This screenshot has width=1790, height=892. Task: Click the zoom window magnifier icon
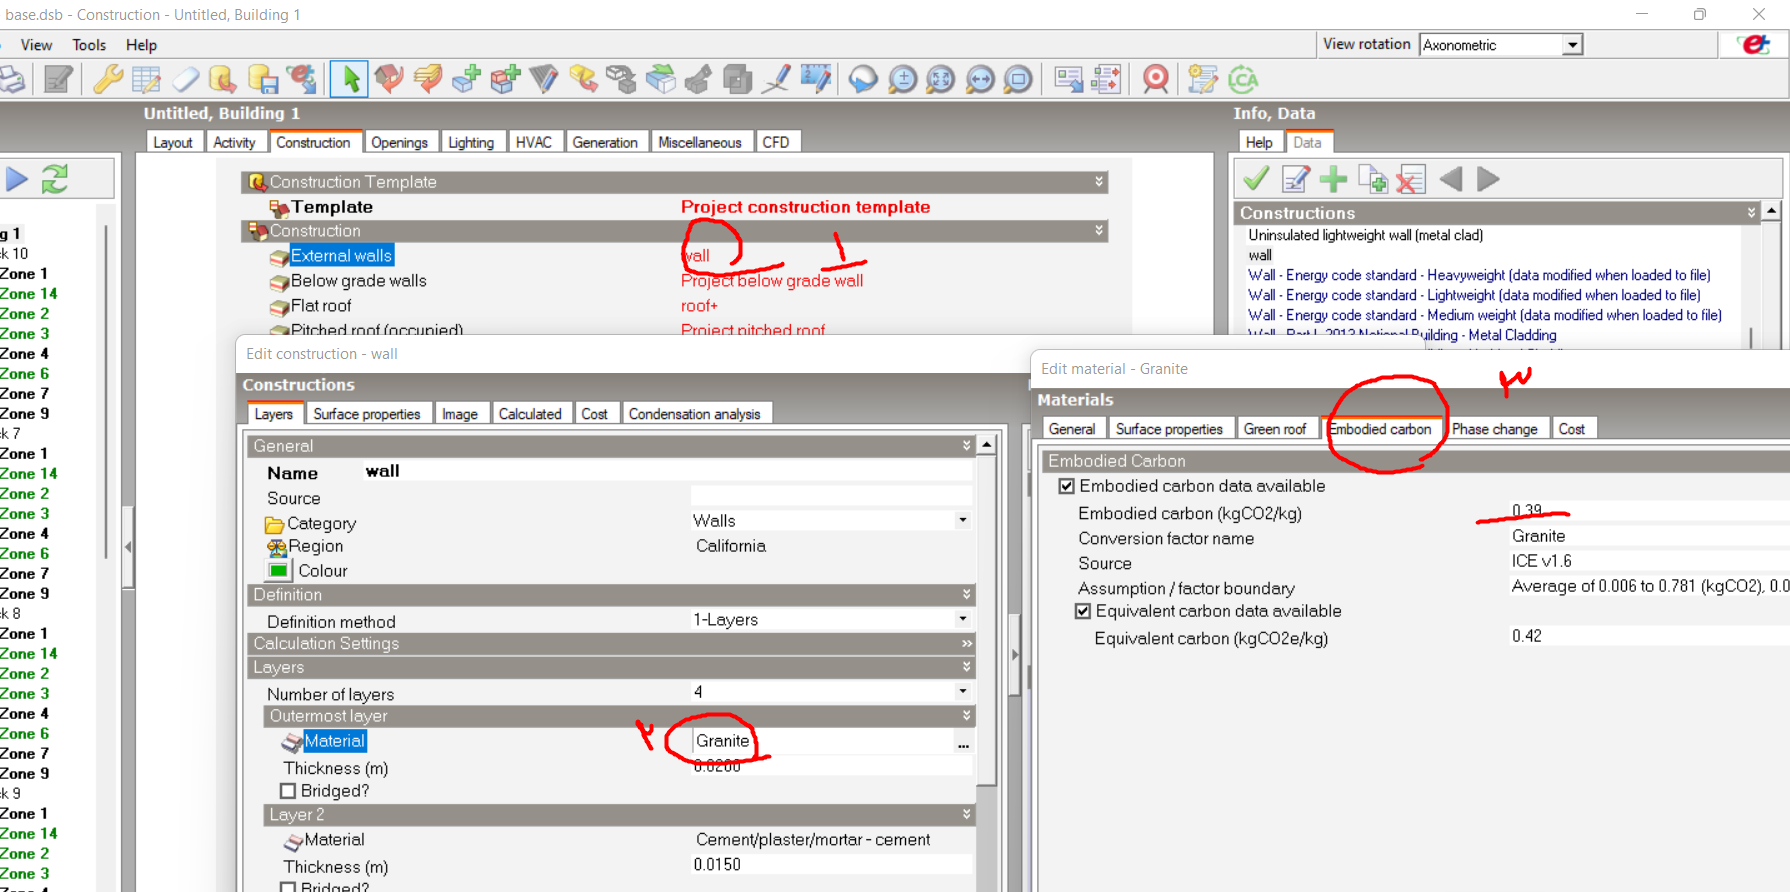1018,79
